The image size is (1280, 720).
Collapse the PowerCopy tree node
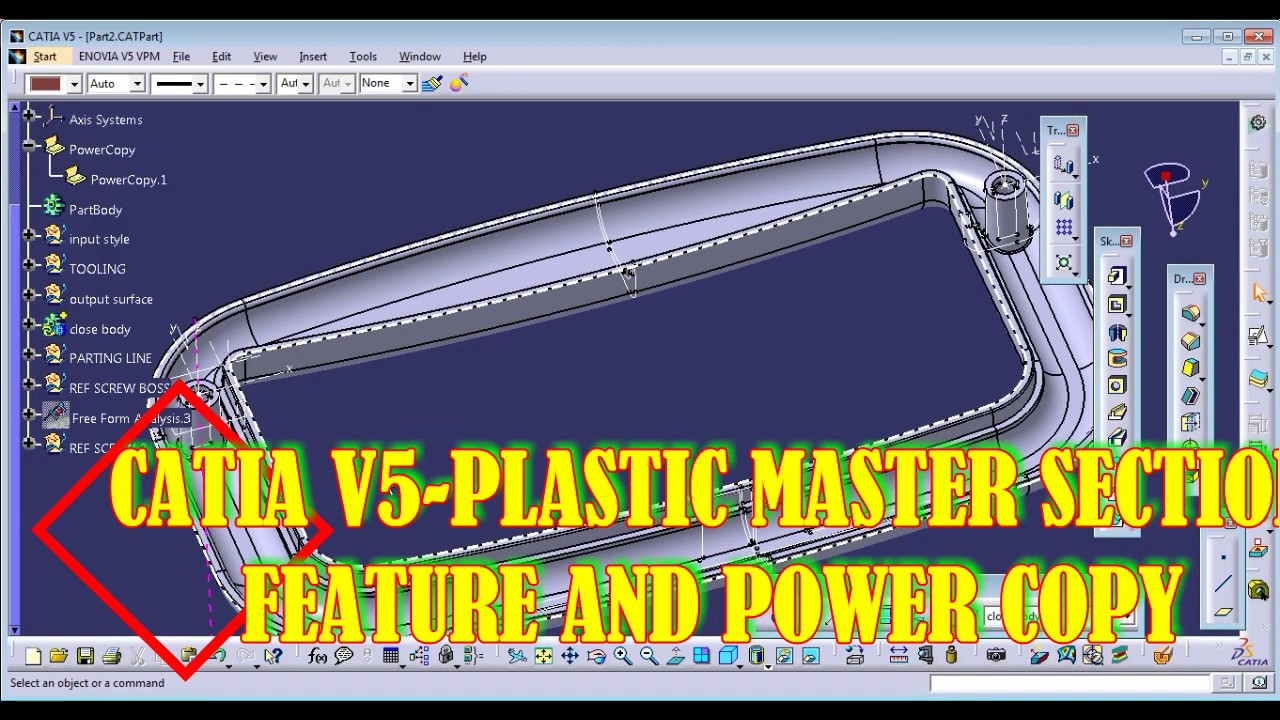coord(28,146)
